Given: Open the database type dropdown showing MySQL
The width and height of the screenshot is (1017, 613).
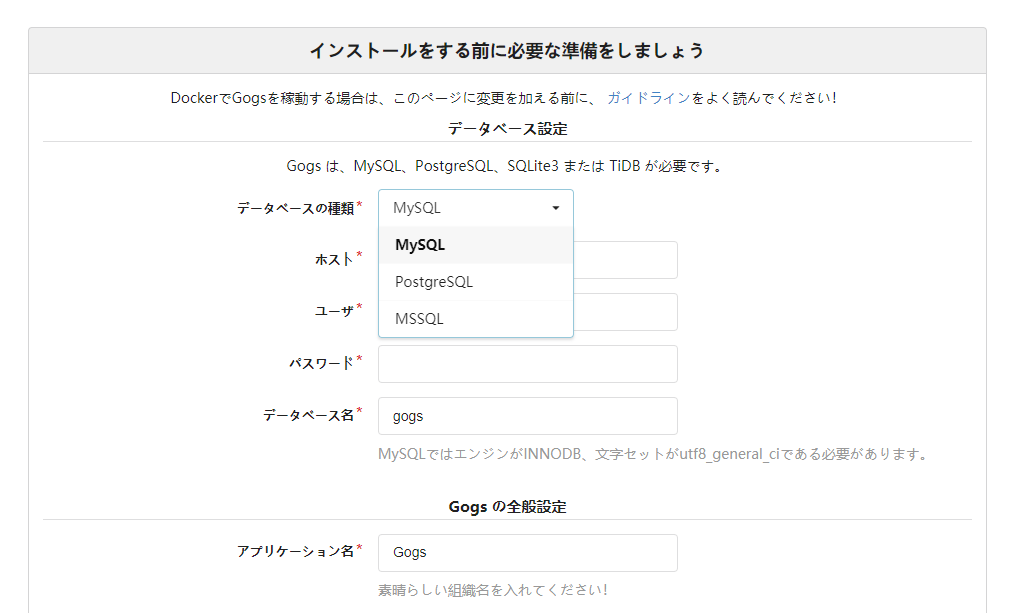Looking at the screenshot, I should click(475, 208).
